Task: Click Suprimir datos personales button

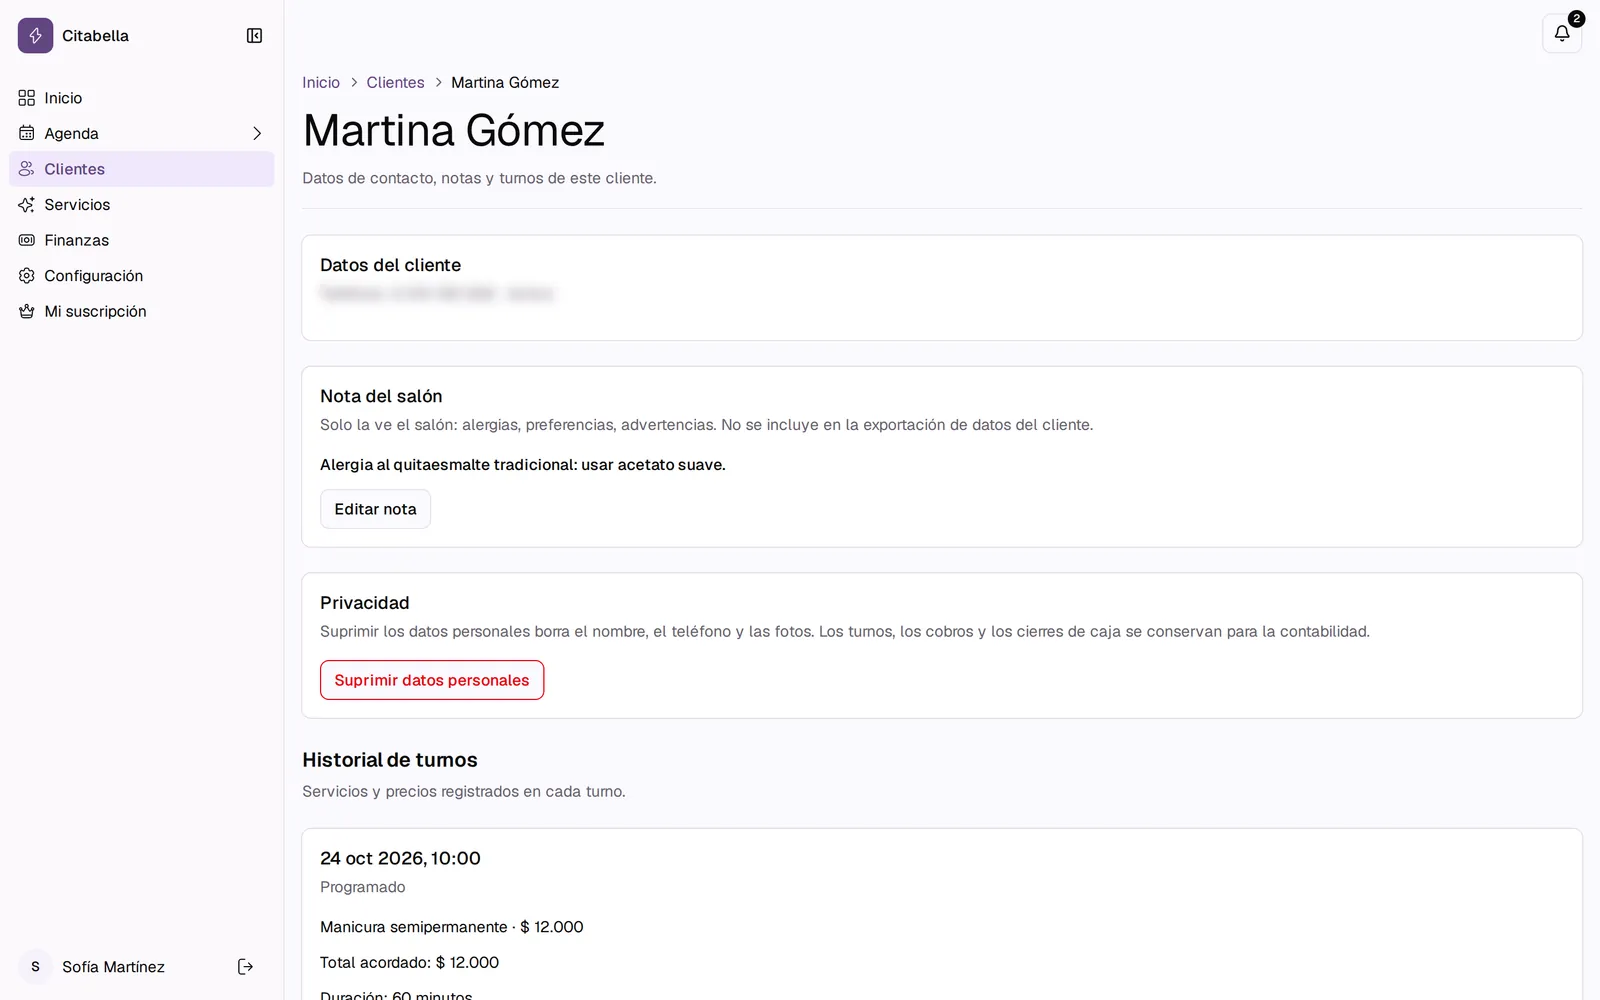Action: click(432, 680)
